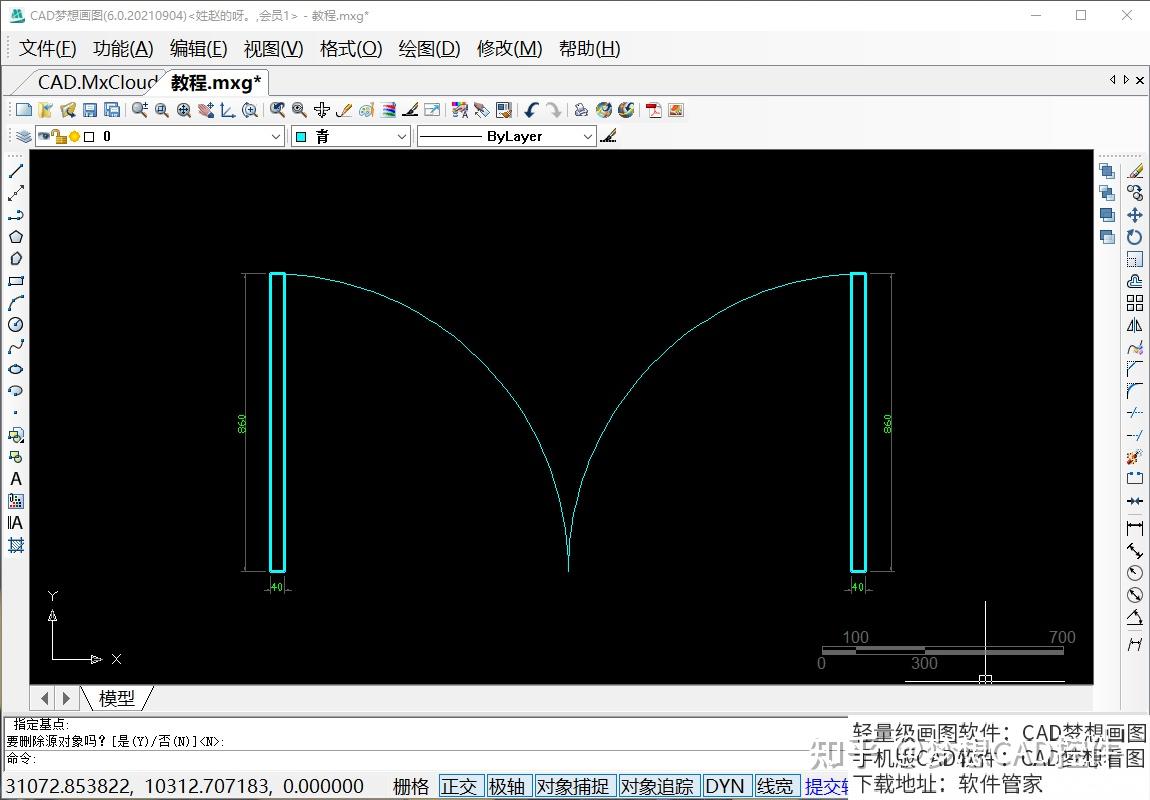Switch to the 教程.mxg* tab
This screenshot has width=1150, height=800.
(x=216, y=82)
